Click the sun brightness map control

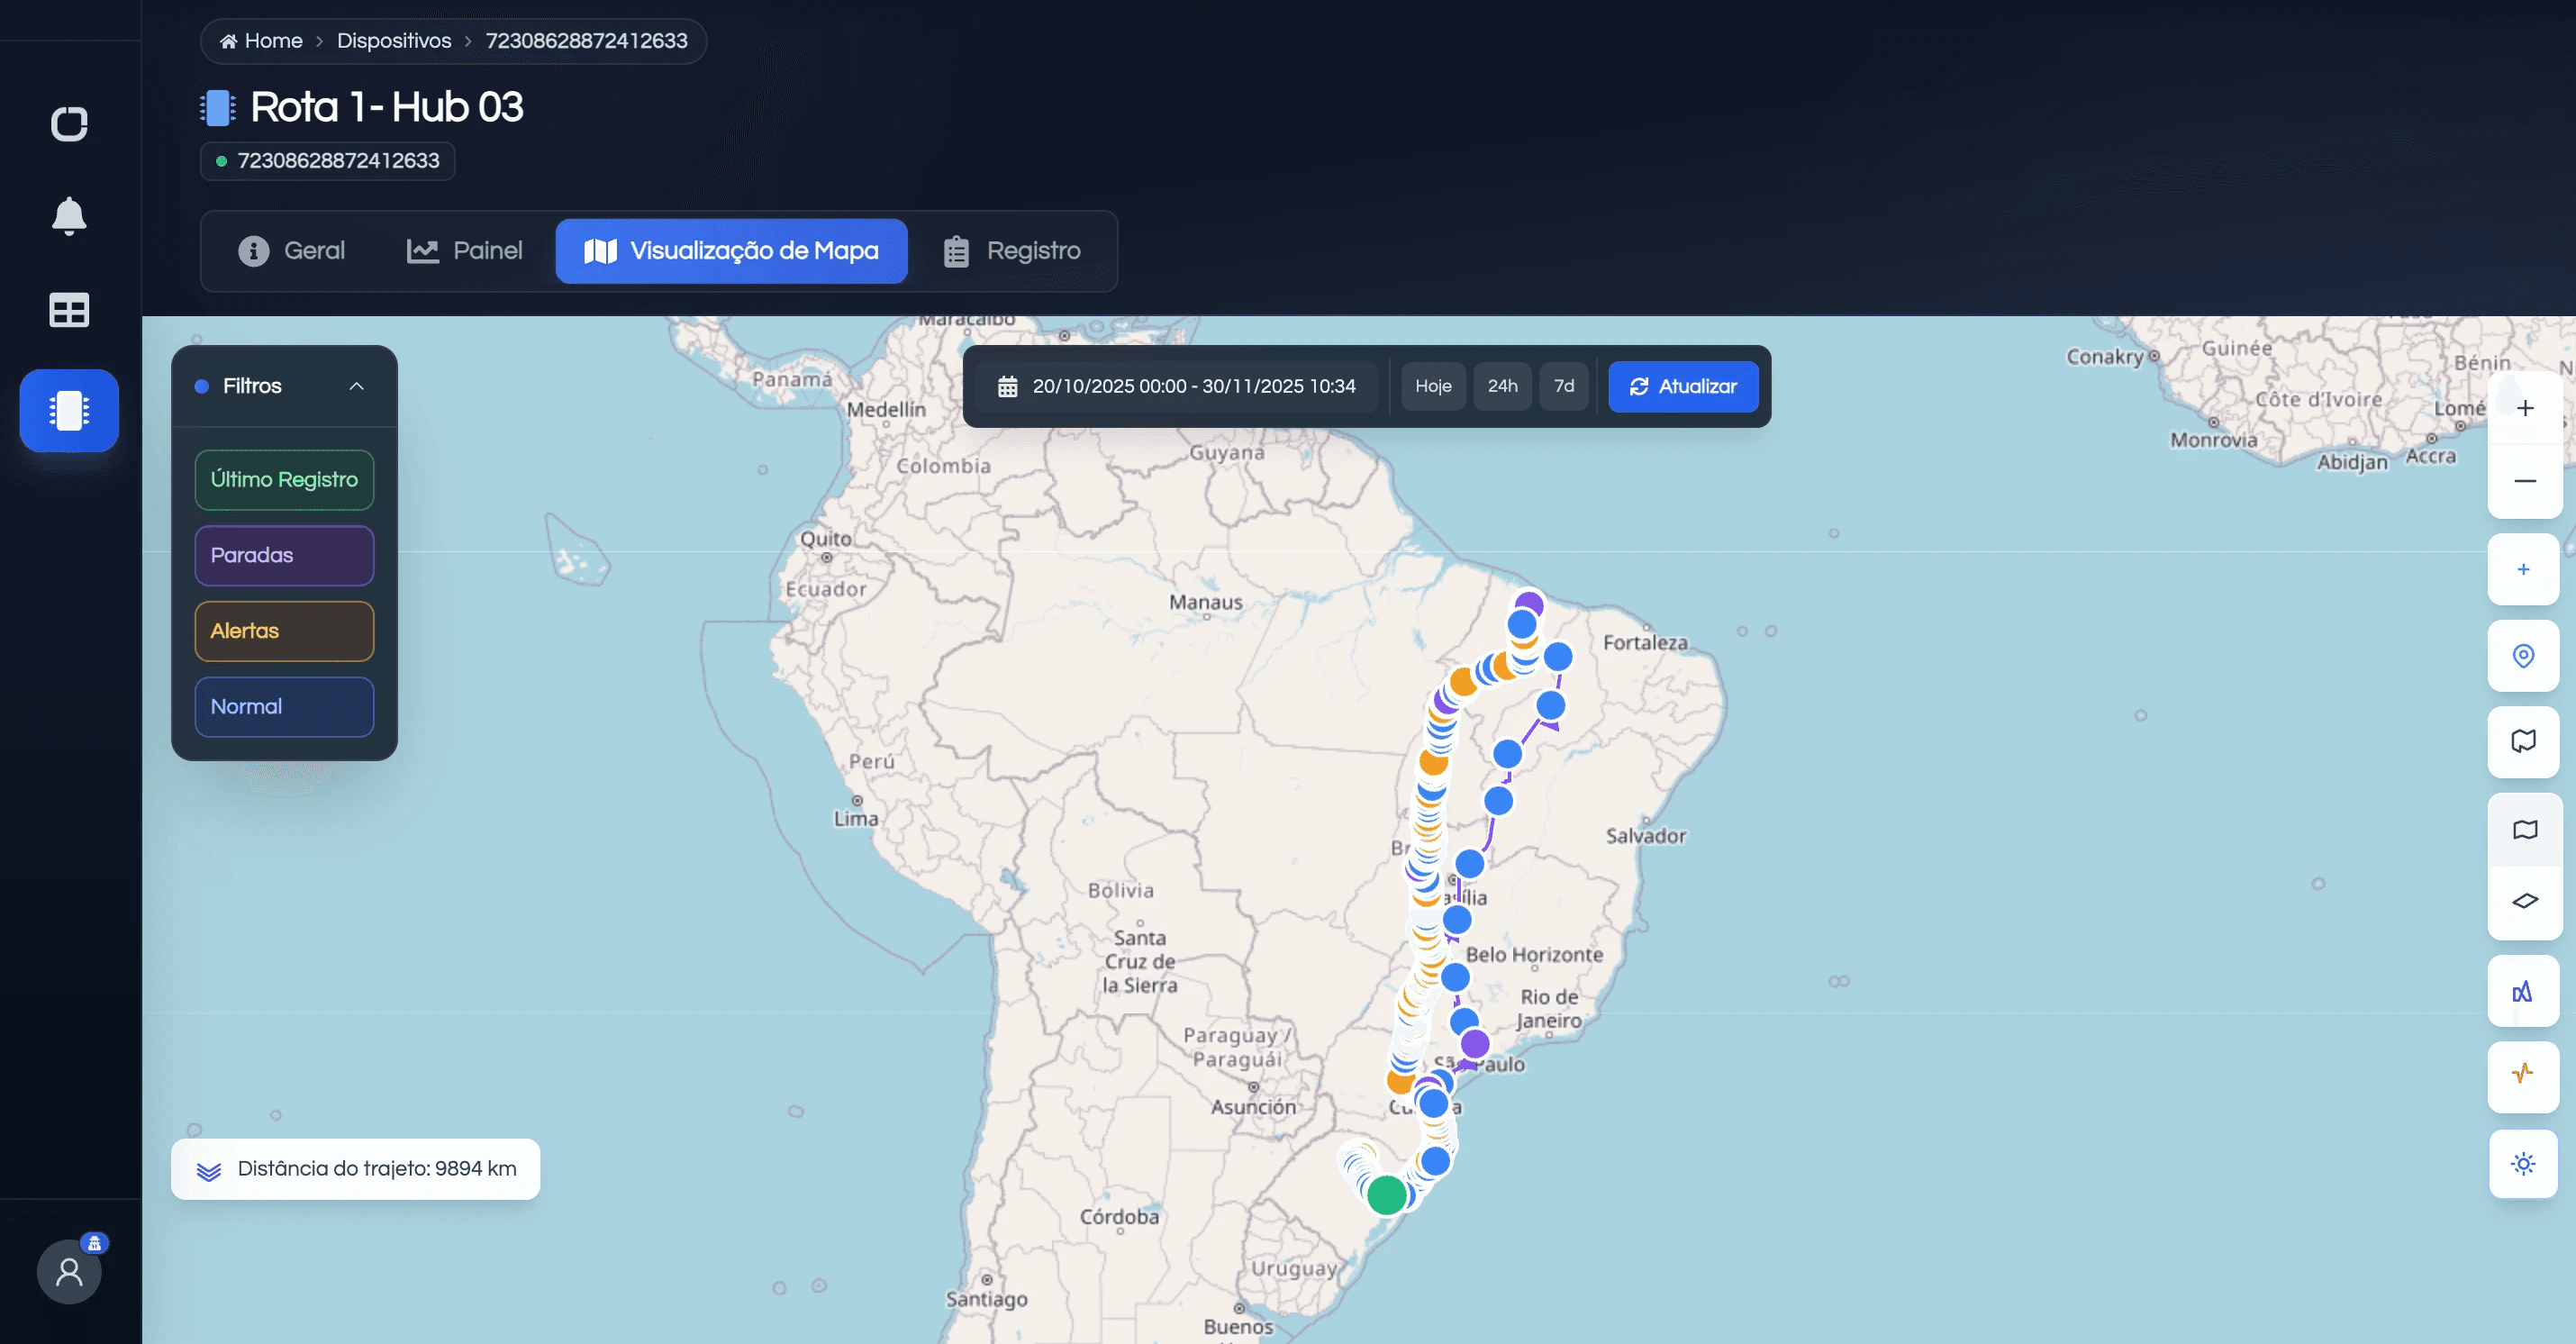tap(2522, 1163)
